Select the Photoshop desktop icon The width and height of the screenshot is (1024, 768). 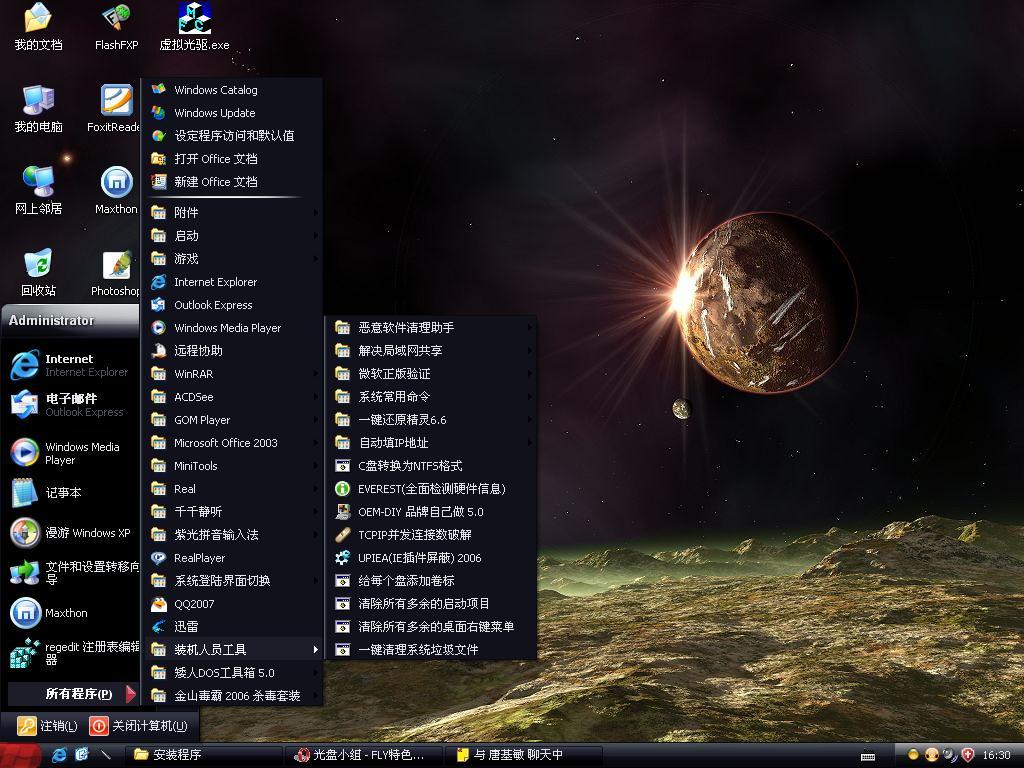[115, 272]
